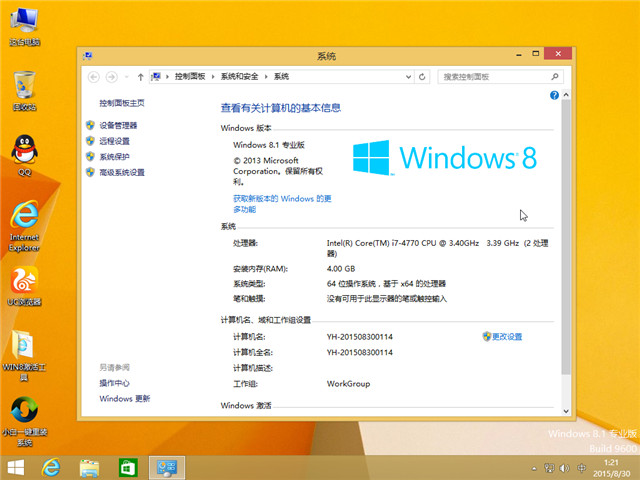Open Internet Explorer desktop shortcut
The height and width of the screenshot is (480, 640).
[x=24, y=226]
